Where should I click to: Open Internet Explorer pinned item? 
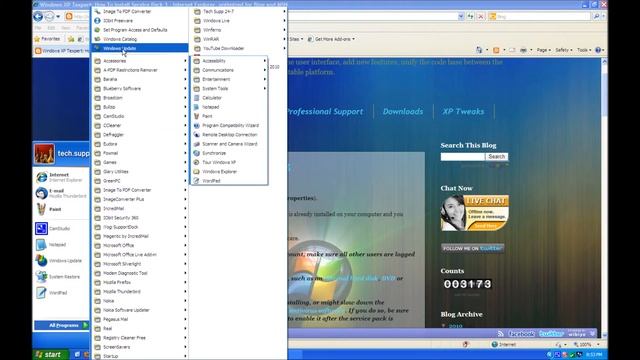click(x=61, y=177)
